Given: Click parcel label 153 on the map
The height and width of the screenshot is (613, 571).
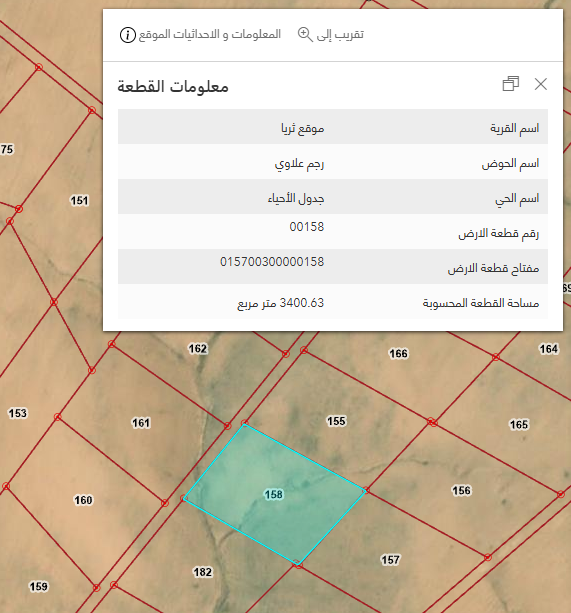Looking at the screenshot, I should [18, 413].
